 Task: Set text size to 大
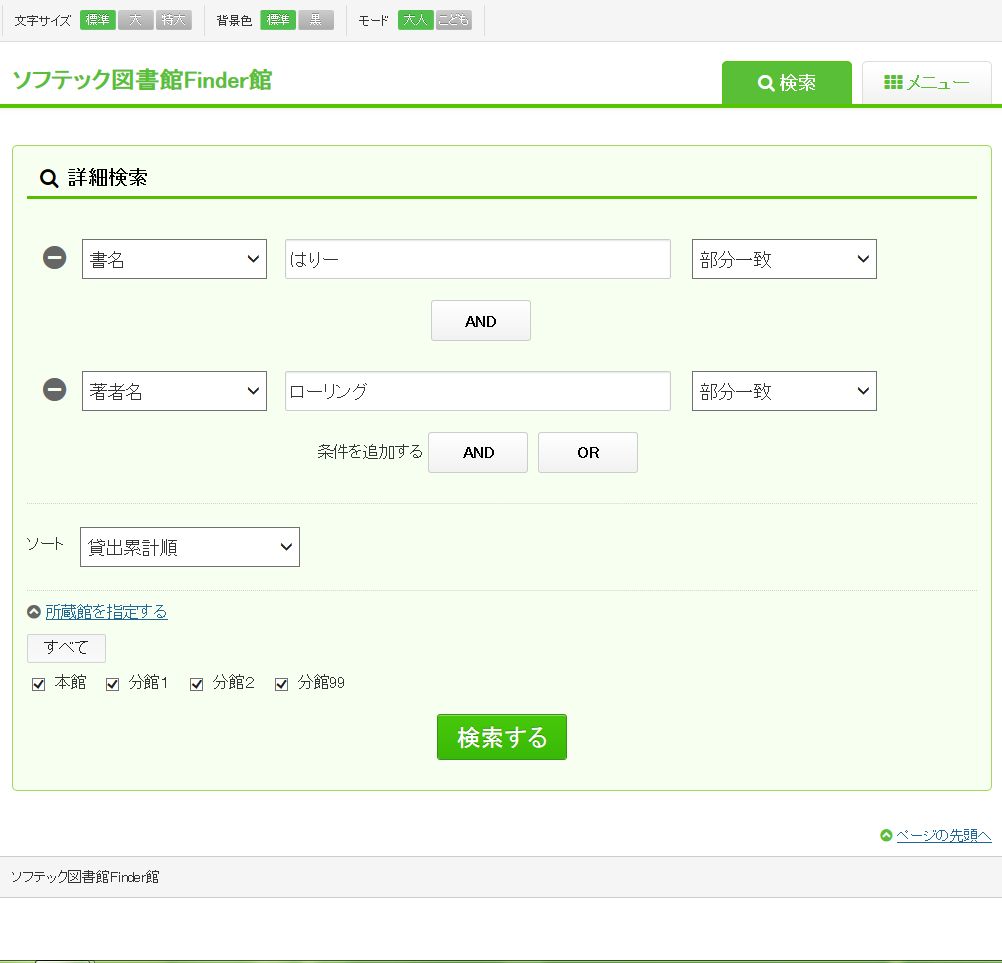[135, 20]
